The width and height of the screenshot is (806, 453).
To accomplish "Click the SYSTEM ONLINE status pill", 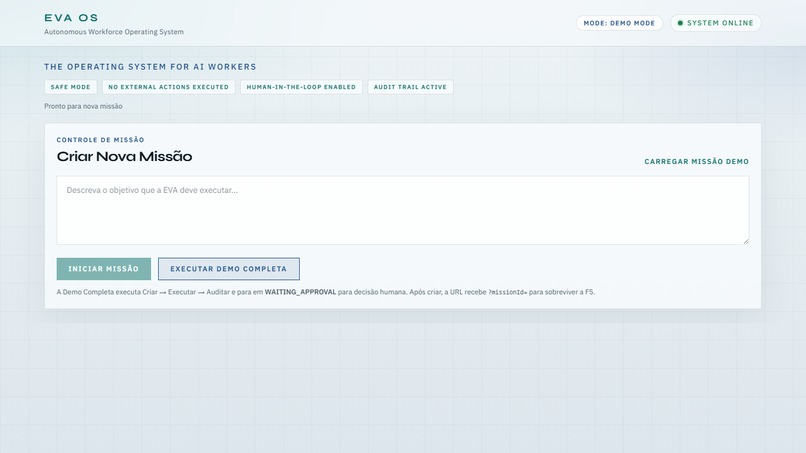I will click(716, 23).
